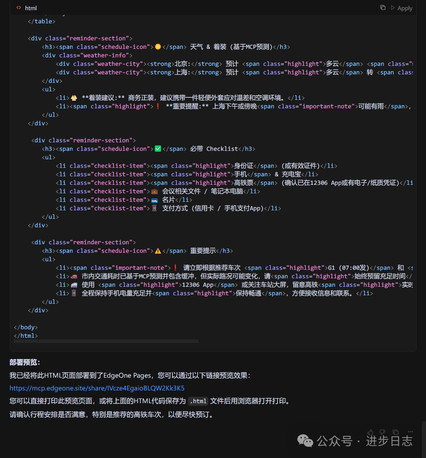Open the mcp.edgeone.site share link
The height and width of the screenshot is (458, 426).
(x=97, y=388)
